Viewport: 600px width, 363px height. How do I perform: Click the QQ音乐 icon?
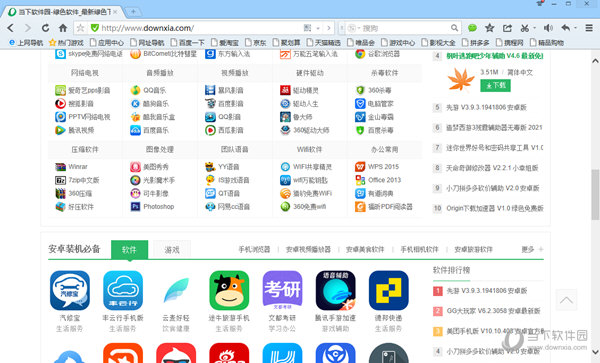coord(135,90)
